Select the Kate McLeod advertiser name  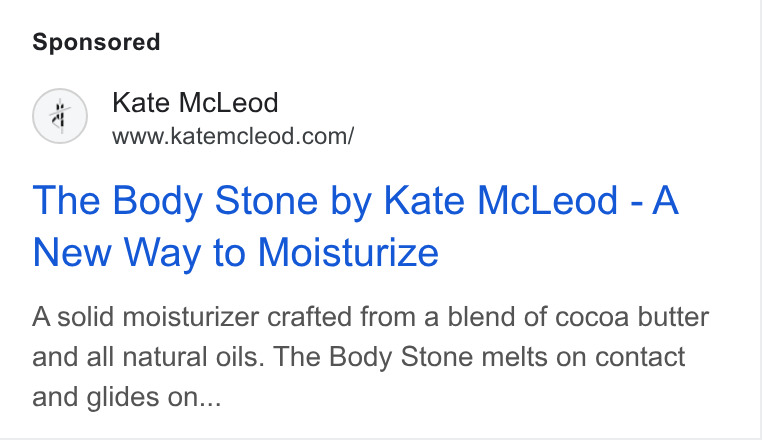tap(195, 103)
